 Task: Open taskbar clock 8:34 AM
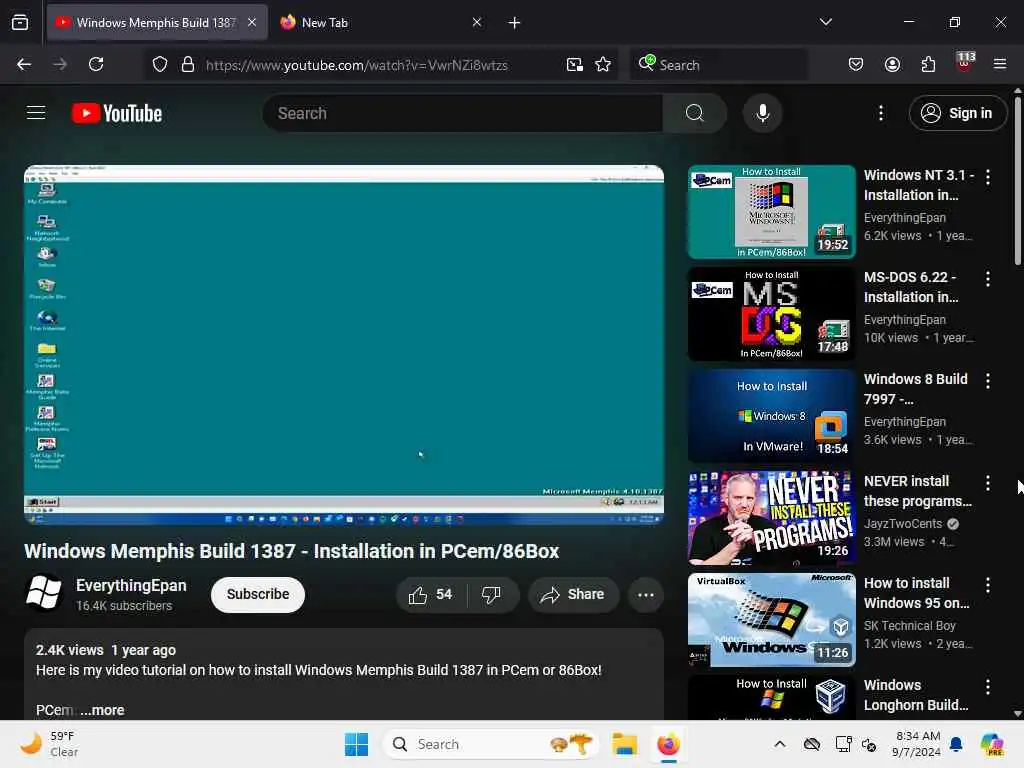[917, 744]
